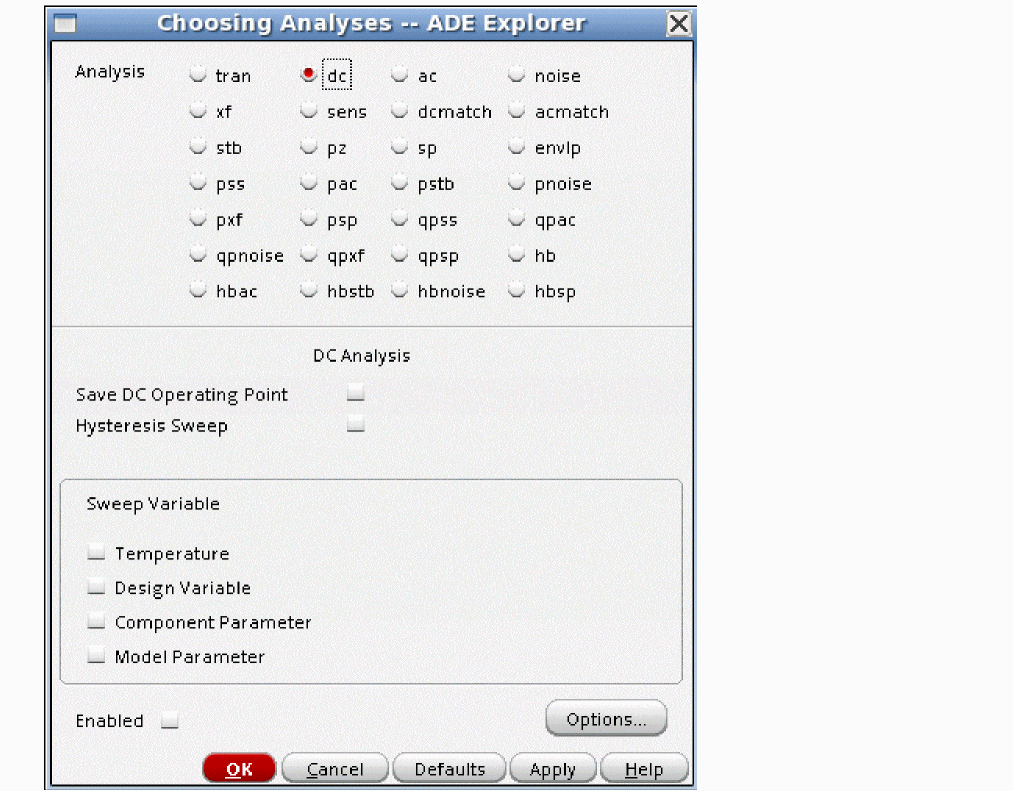Confirm with the OK button
Viewport: 1013px width, 791px height.
coord(239,768)
